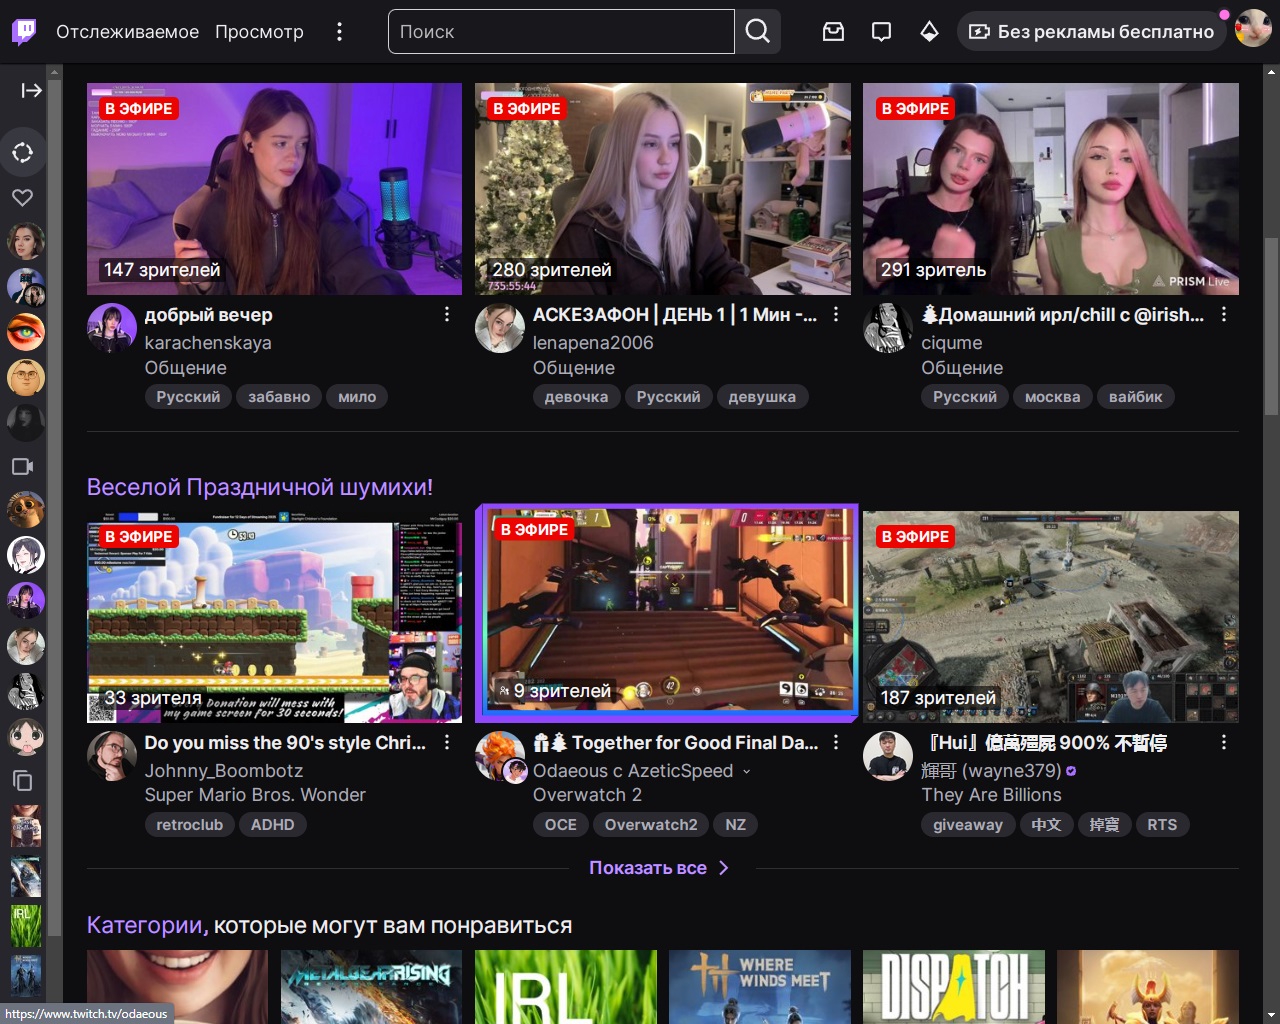The image size is (1280, 1024).
Task: Click Без рекламы бесплатно button
Action: tap(1092, 32)
